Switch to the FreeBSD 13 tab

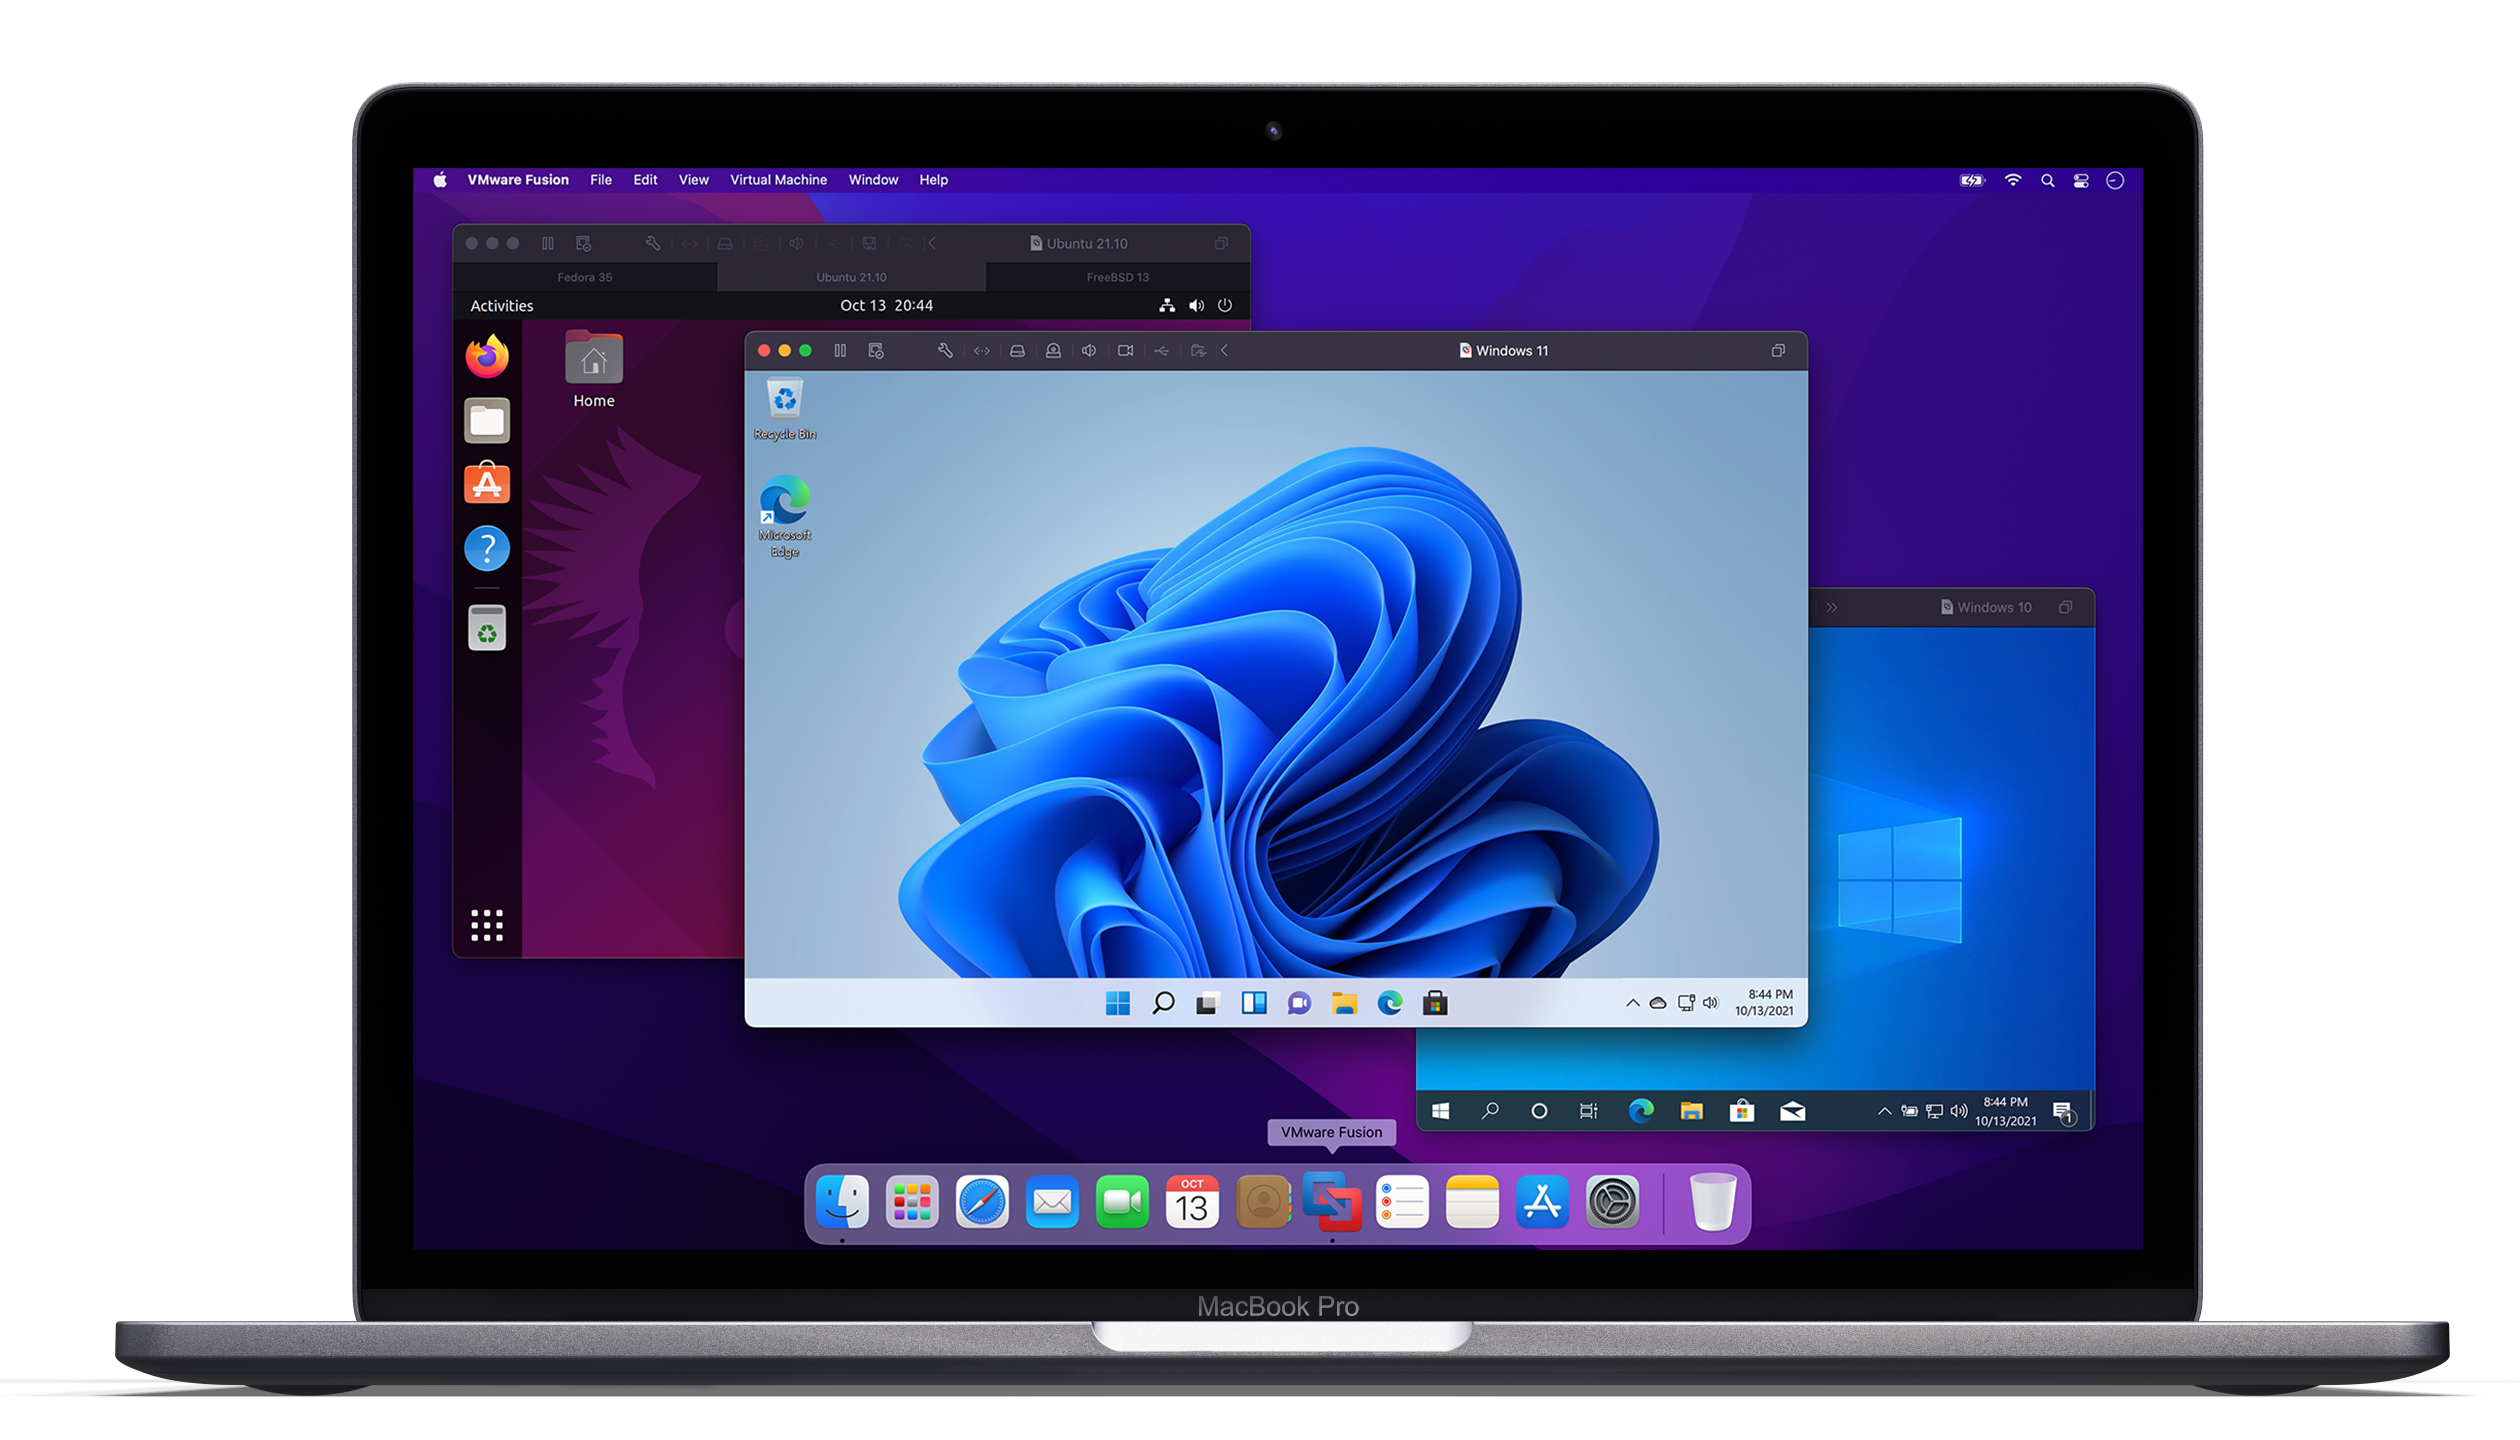click(1117, 277)
